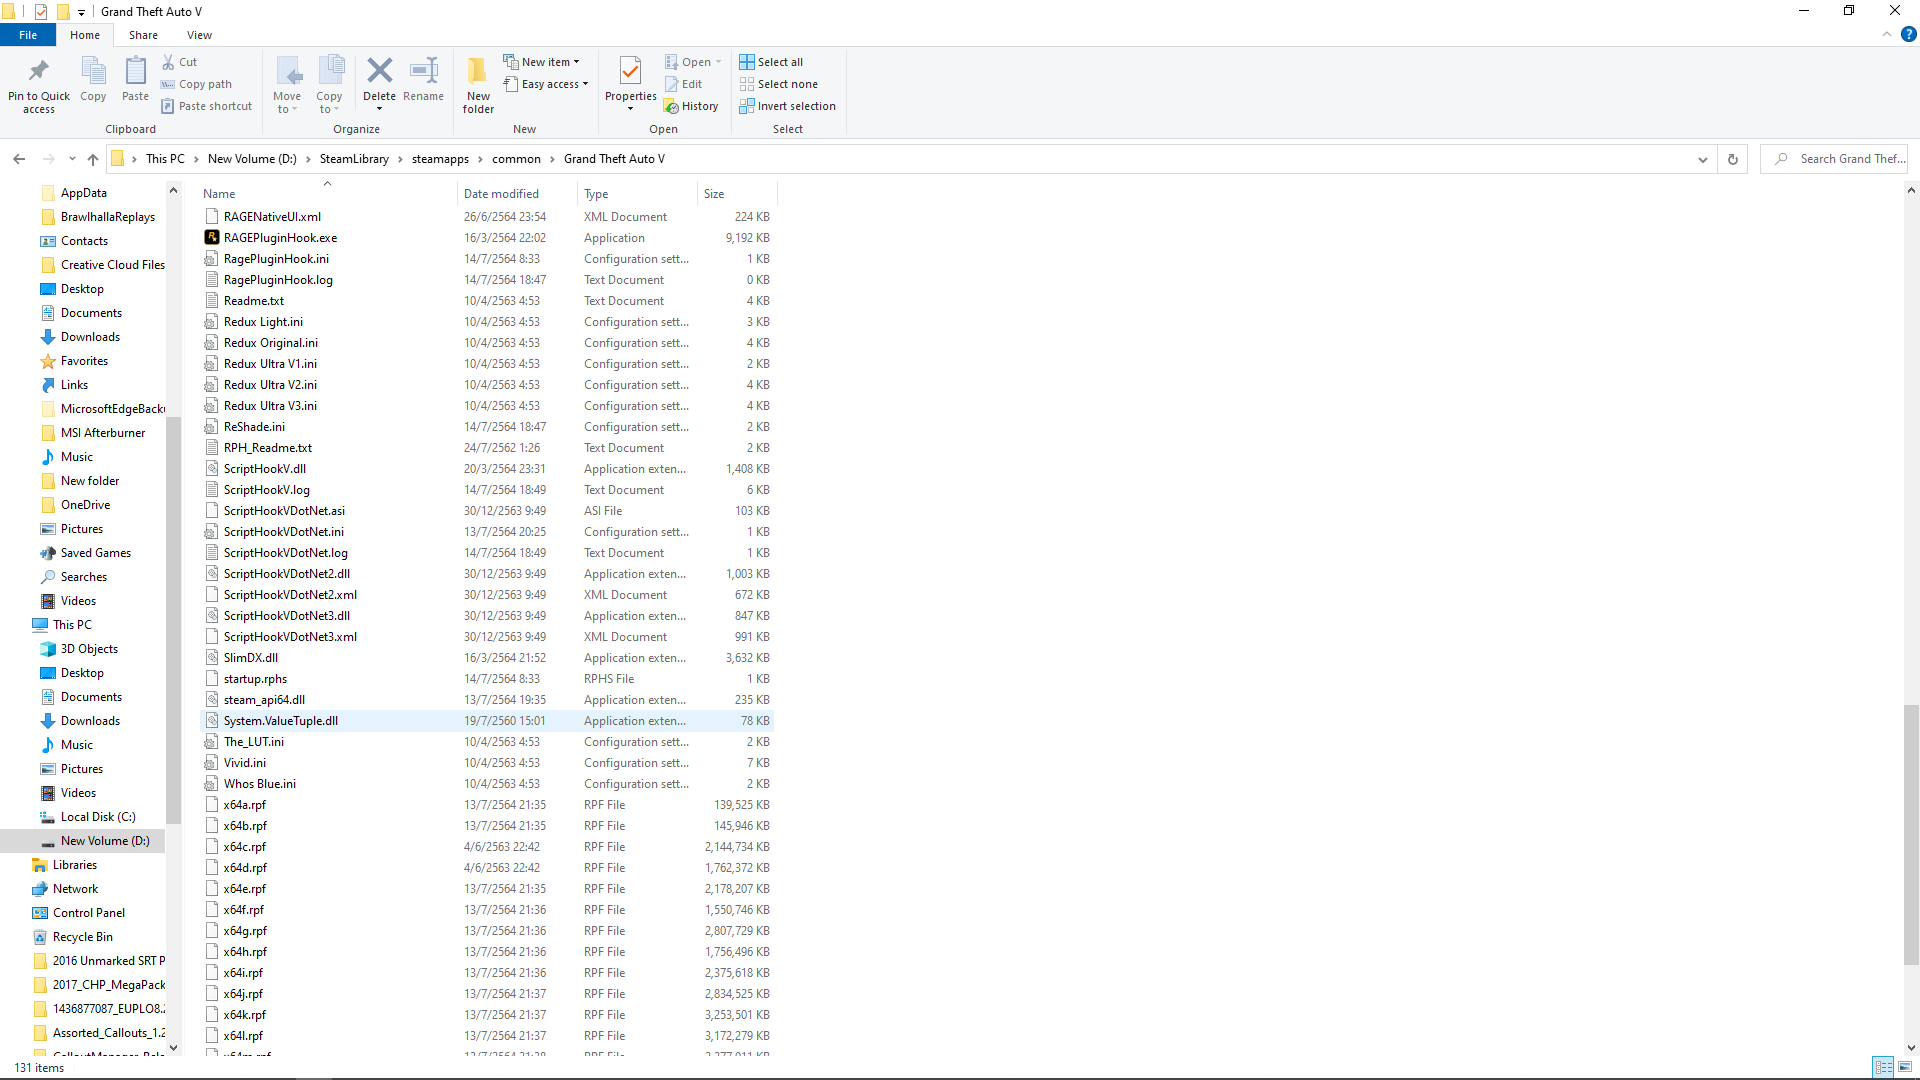
Task: Open the Share ribbon tab
Action: (x=143, y=35)
